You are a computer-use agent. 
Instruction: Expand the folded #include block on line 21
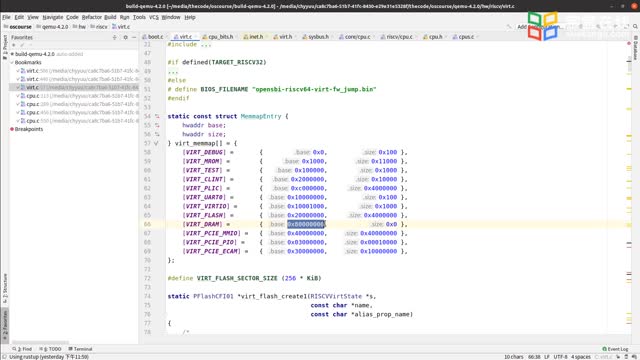(x=206, y=44)
